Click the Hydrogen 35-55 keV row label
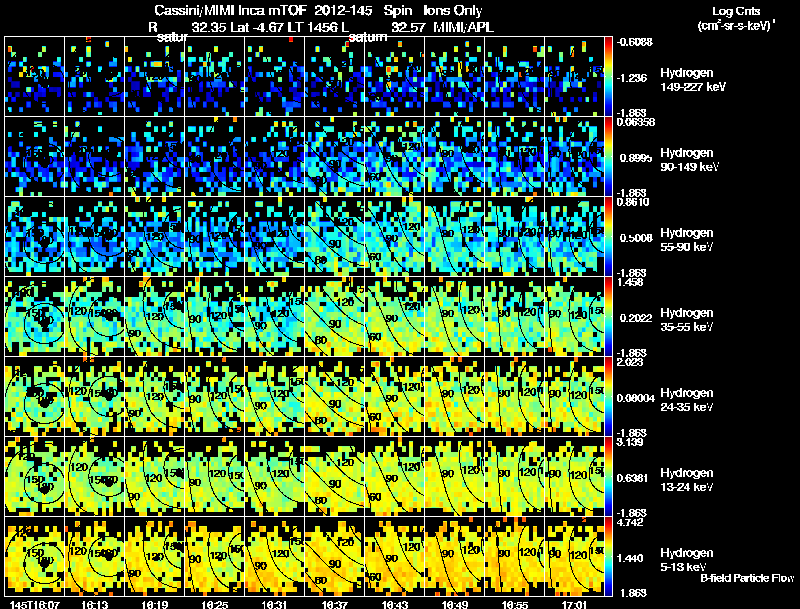 click(686, 320)
